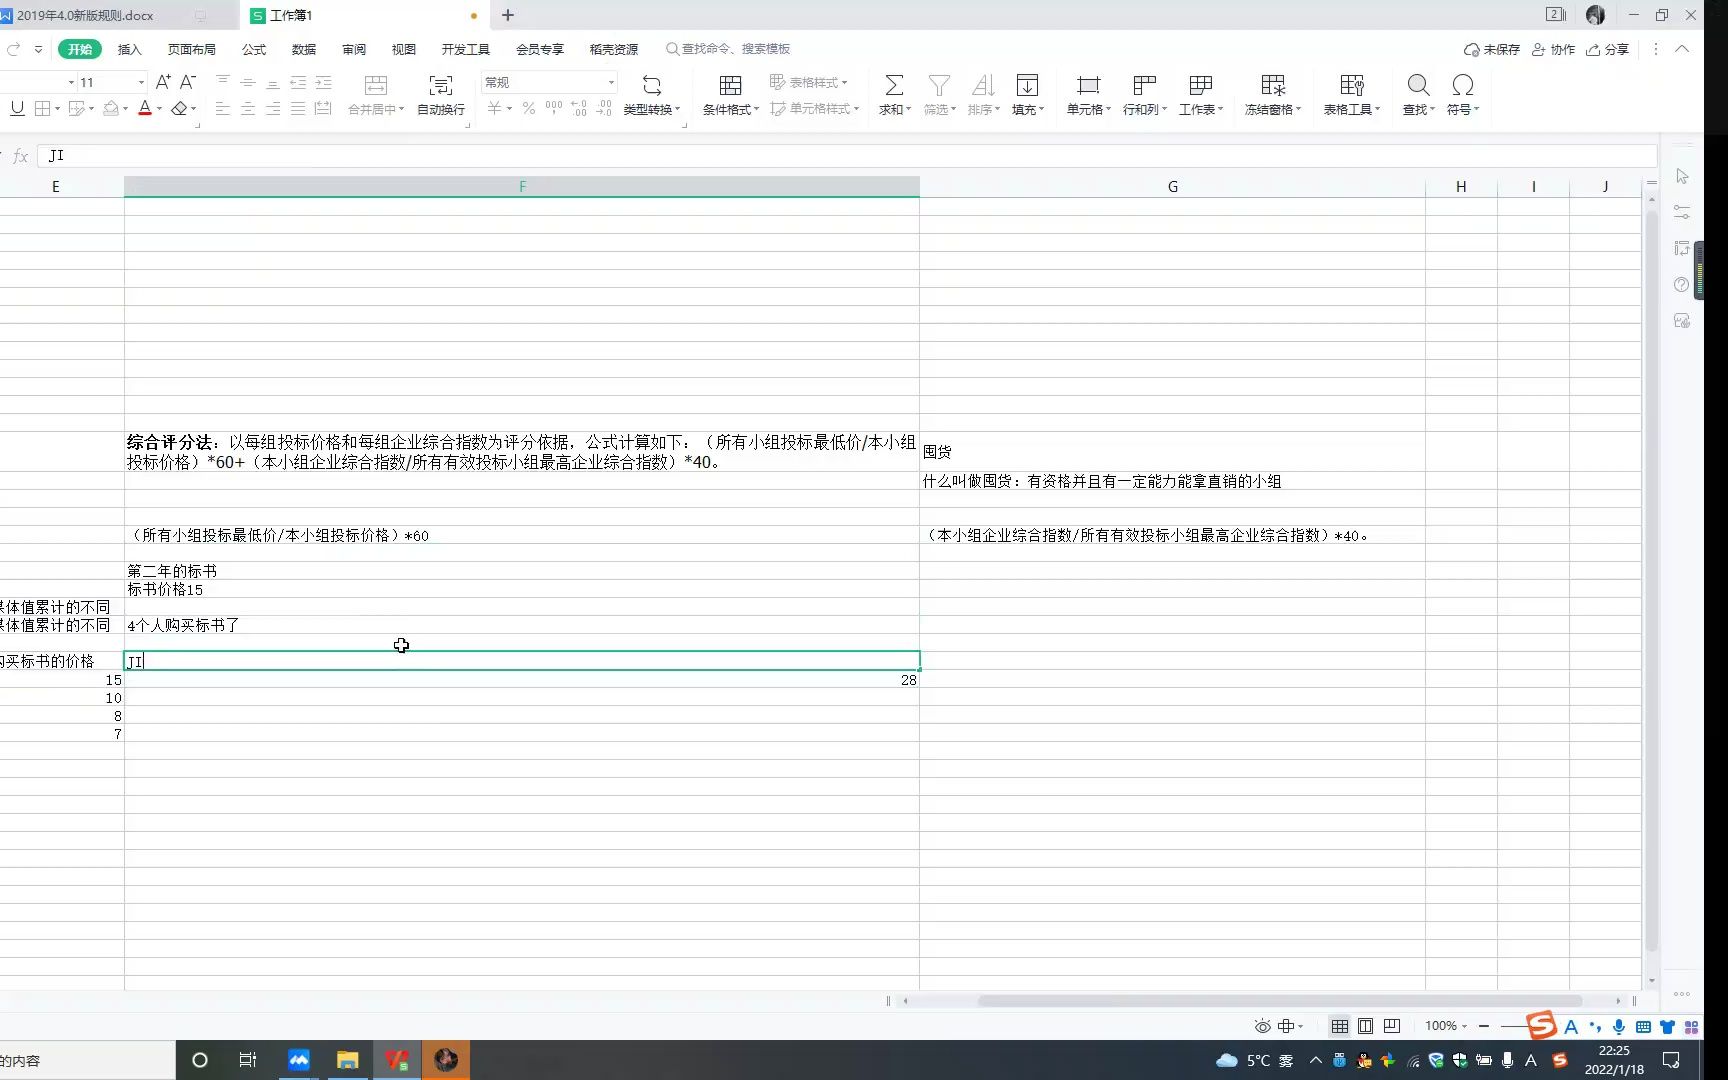
Task: Click the 条件格式 conditional format icon
Action: tap(731, 86)
